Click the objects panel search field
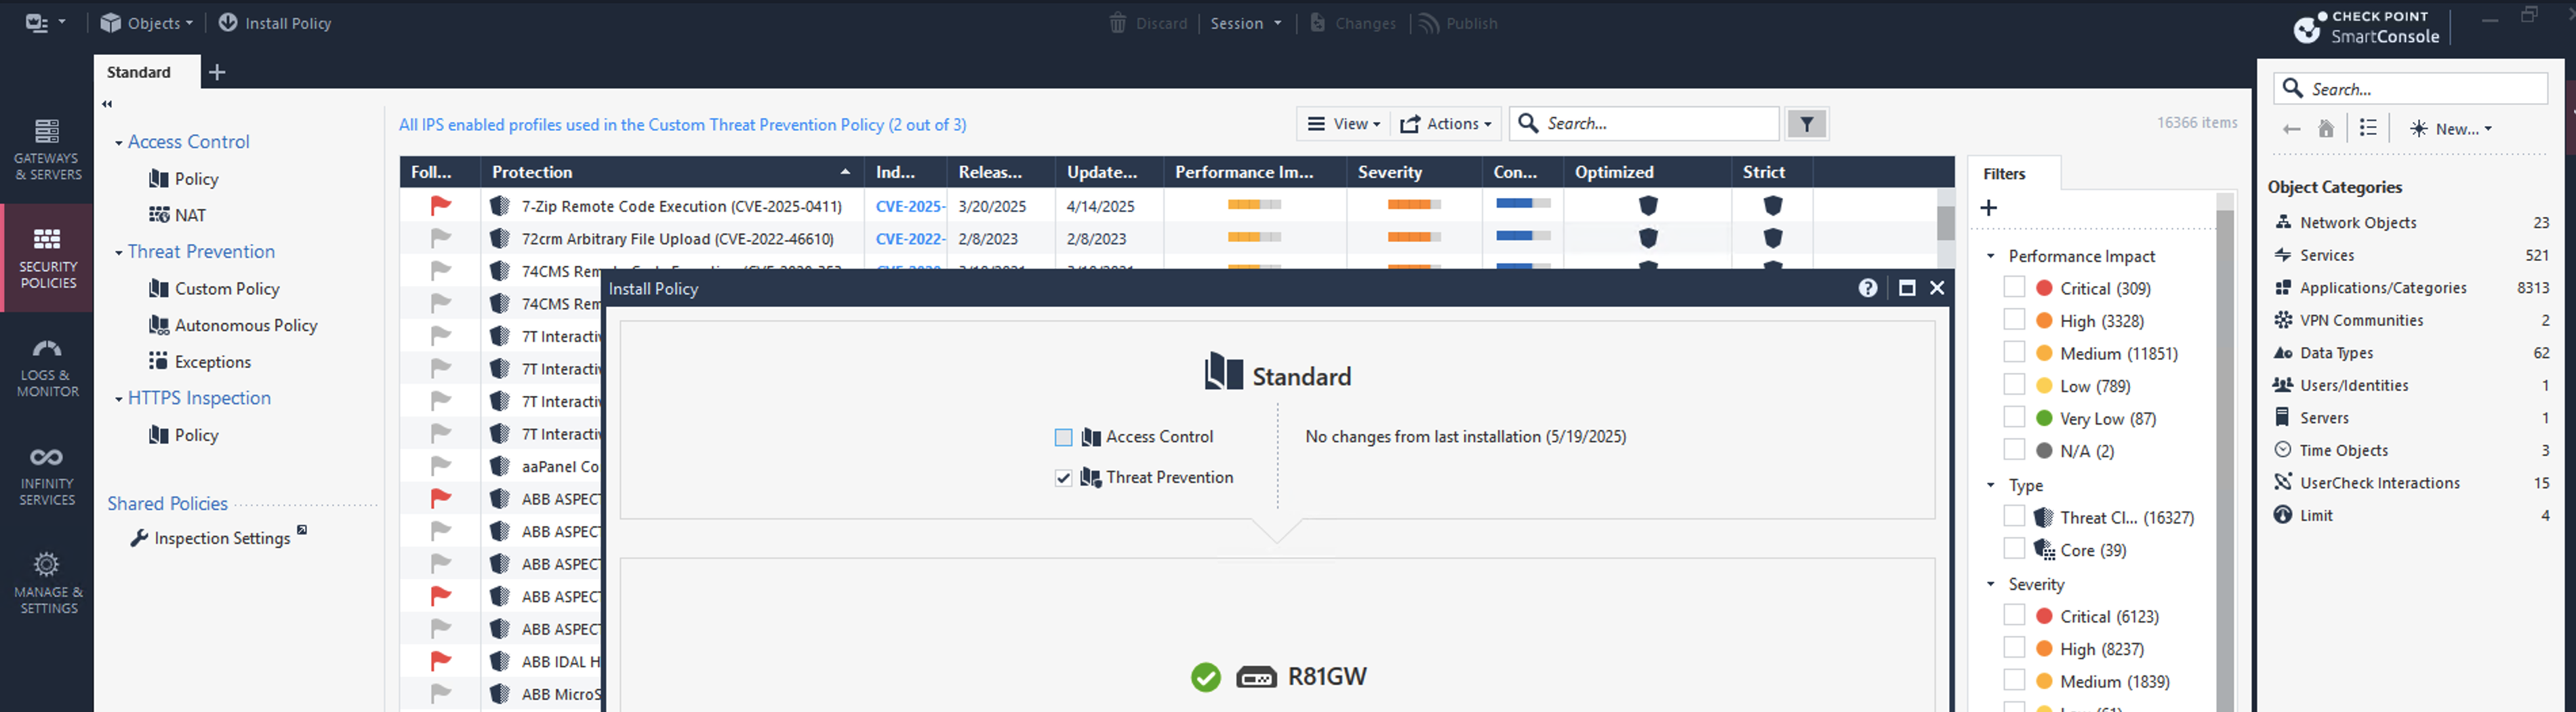Screen dimensions: 2576x712 point(2411,89)
